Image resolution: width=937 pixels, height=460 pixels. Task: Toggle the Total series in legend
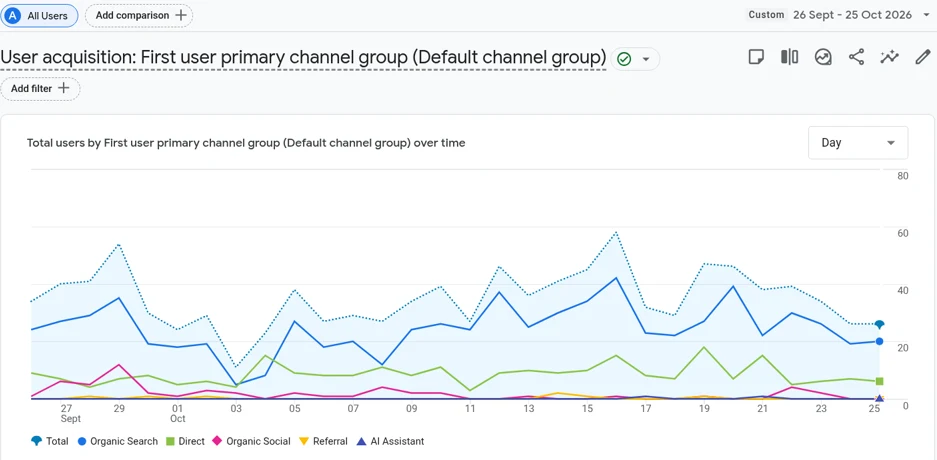[x=50, y=441]
